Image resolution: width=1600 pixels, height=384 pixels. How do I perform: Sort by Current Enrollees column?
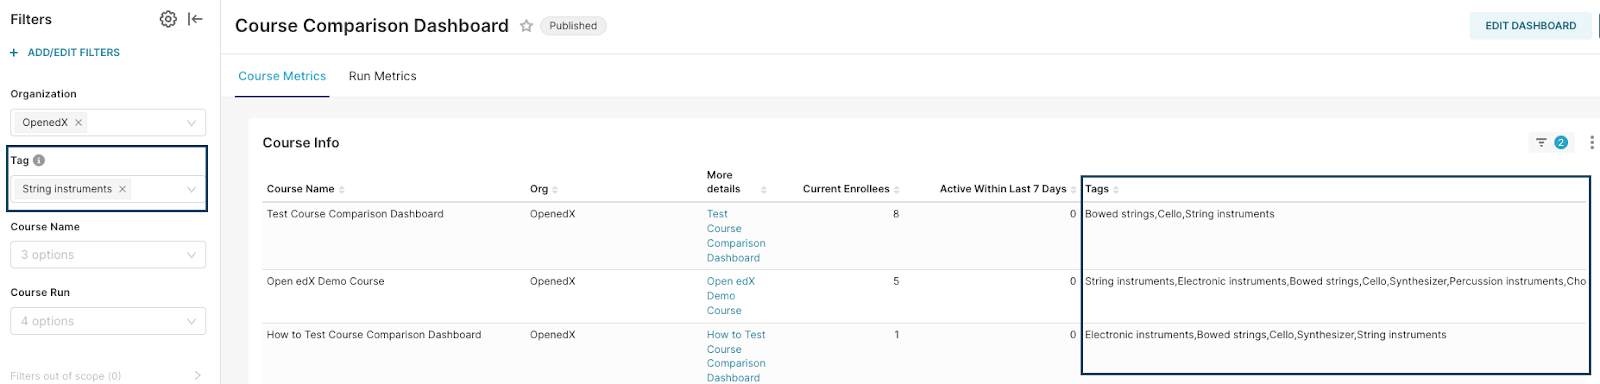click(851, 189)
